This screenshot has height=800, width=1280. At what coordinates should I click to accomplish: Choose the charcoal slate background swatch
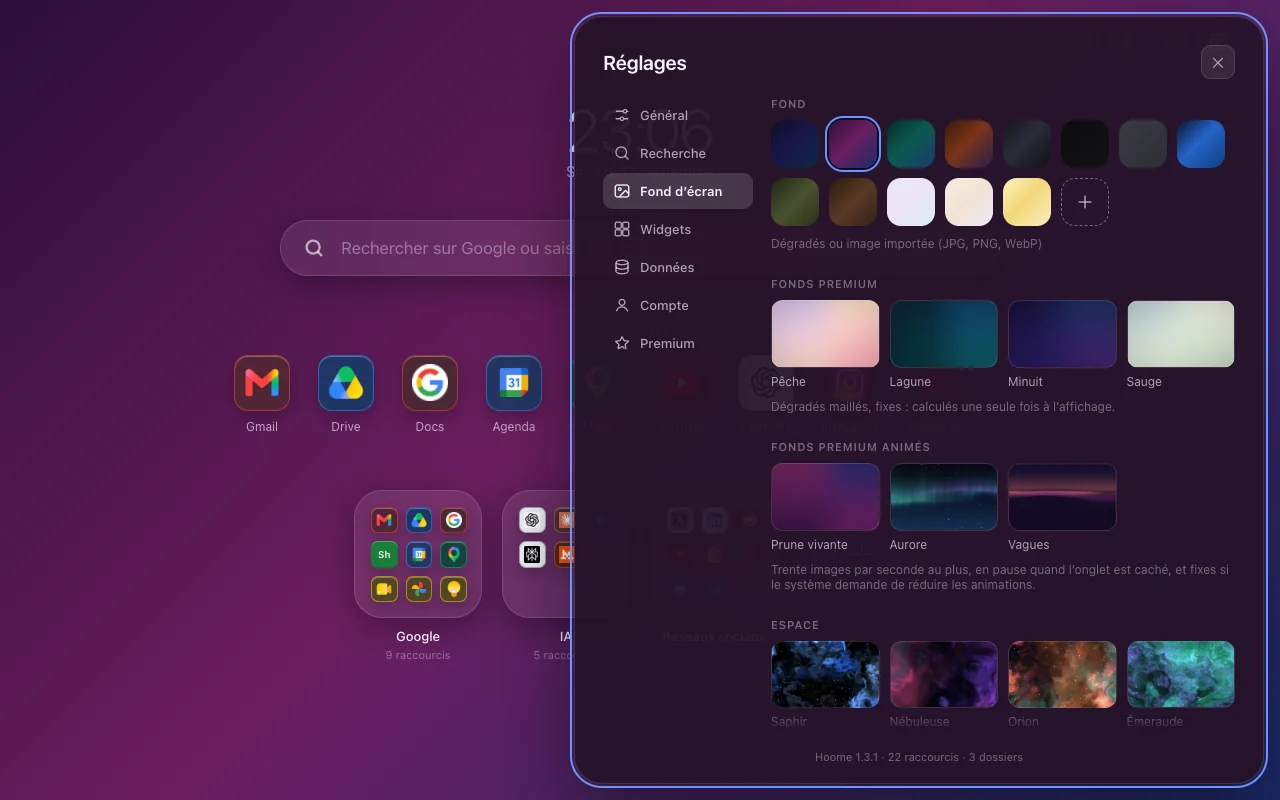tap(1027, 144)
